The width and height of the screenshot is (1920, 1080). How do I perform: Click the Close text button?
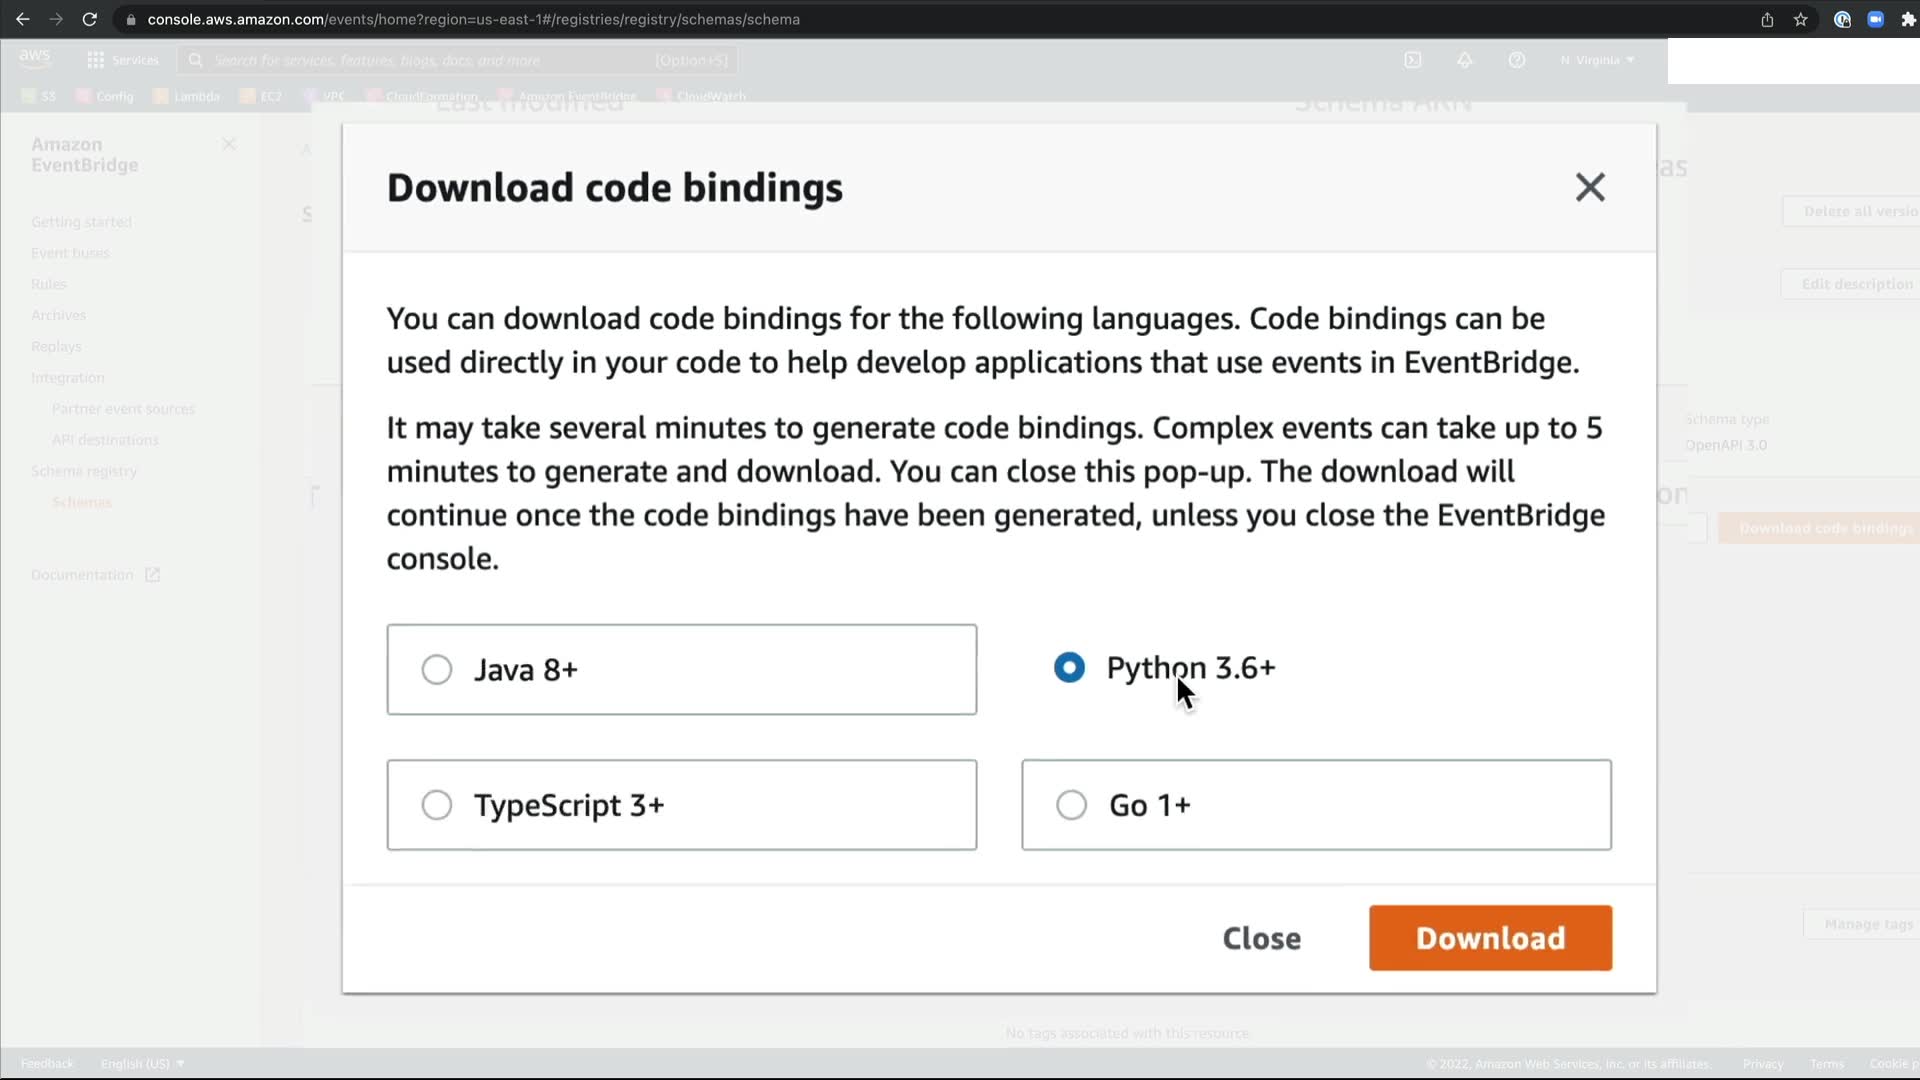[x=1261, y=938]
